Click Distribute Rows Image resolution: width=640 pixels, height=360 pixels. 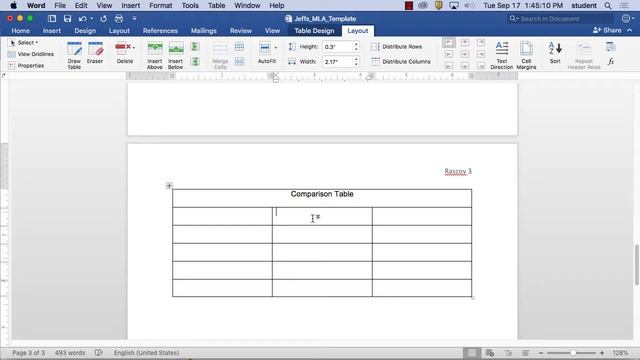tap(396, 47)
